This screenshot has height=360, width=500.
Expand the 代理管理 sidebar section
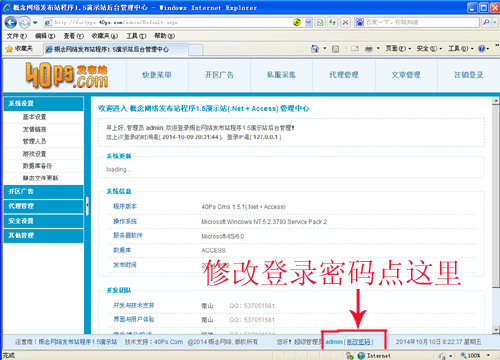[43, 206]
